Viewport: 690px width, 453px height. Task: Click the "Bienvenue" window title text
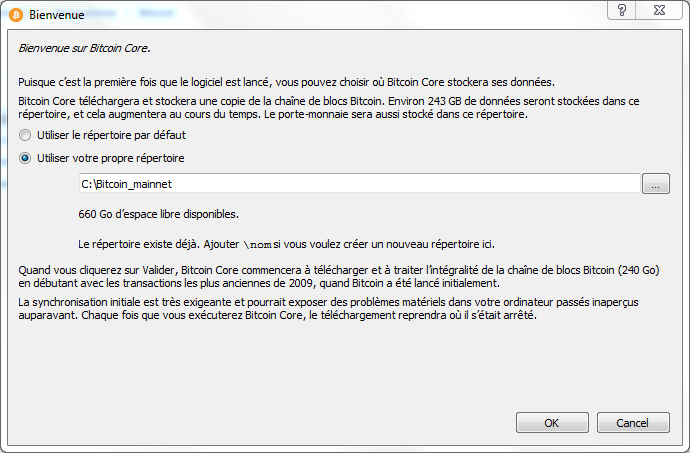point(57,16)
